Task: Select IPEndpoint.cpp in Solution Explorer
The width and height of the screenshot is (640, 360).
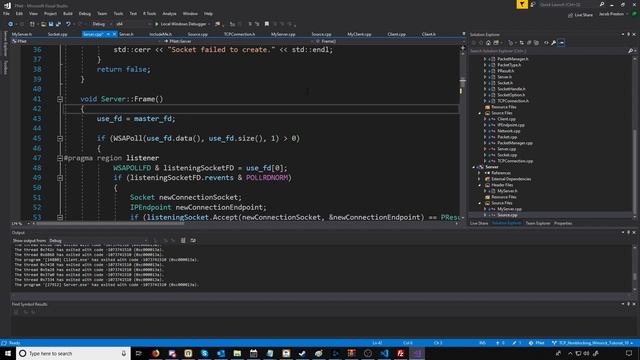Action: 511,125
